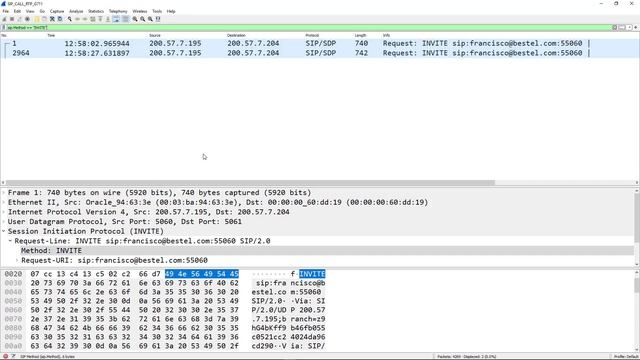The height and width of the screenshot is (360, 640).
Task: Go forward to next packet
Action: (85, 19)
